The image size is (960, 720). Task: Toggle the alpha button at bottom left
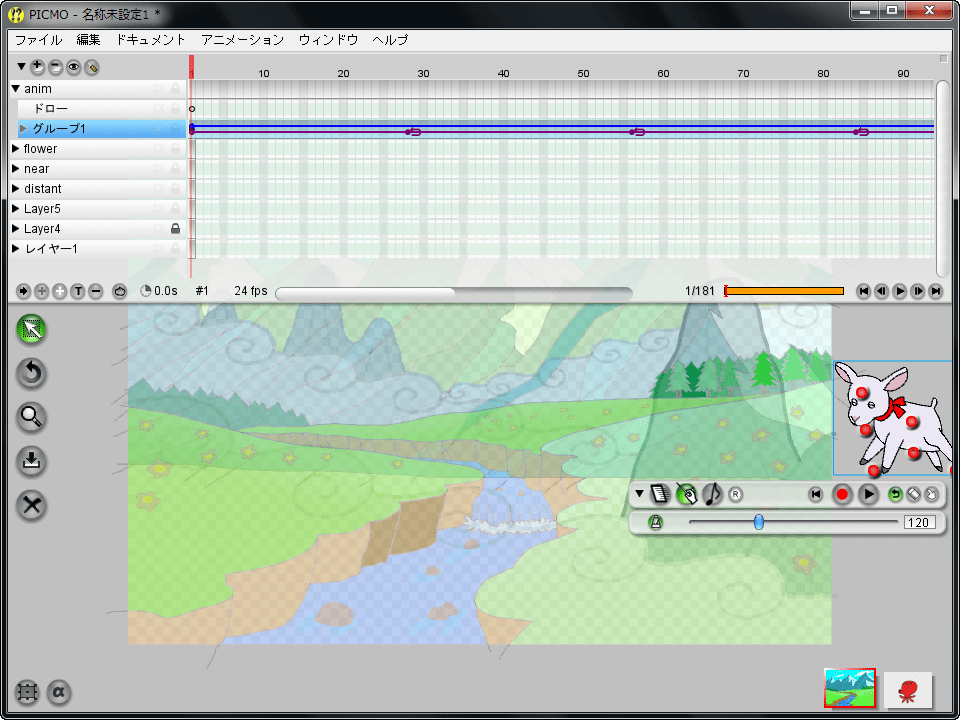coord(58,691)
